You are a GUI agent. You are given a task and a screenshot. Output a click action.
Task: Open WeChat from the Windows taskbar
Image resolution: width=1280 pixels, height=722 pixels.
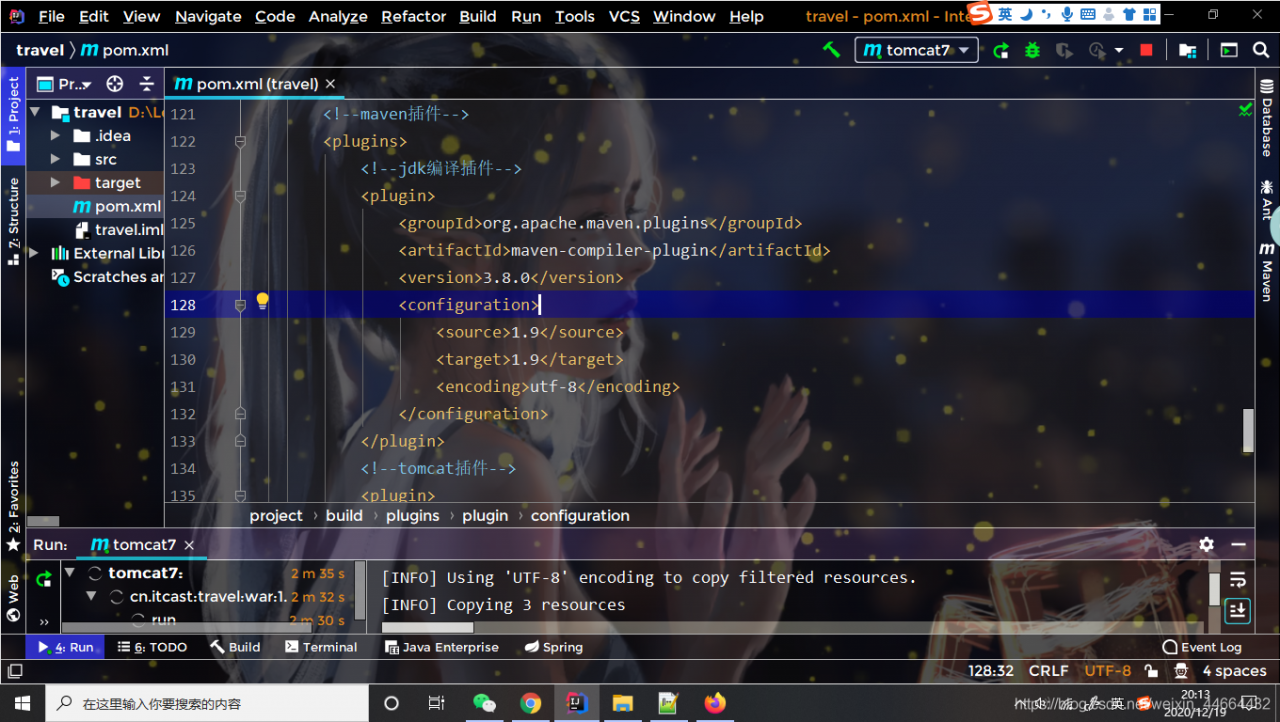pos(484,703)
